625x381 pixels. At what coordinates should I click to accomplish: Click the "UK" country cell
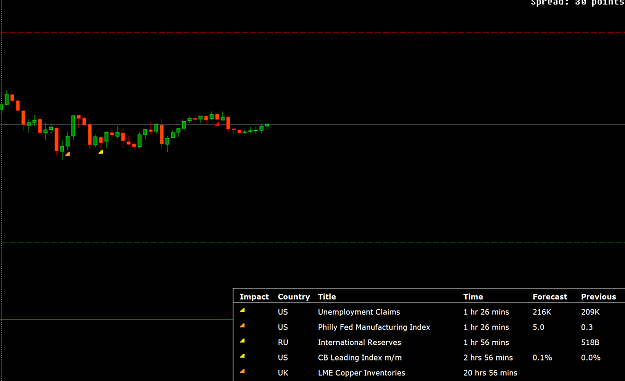click(283, 373)
